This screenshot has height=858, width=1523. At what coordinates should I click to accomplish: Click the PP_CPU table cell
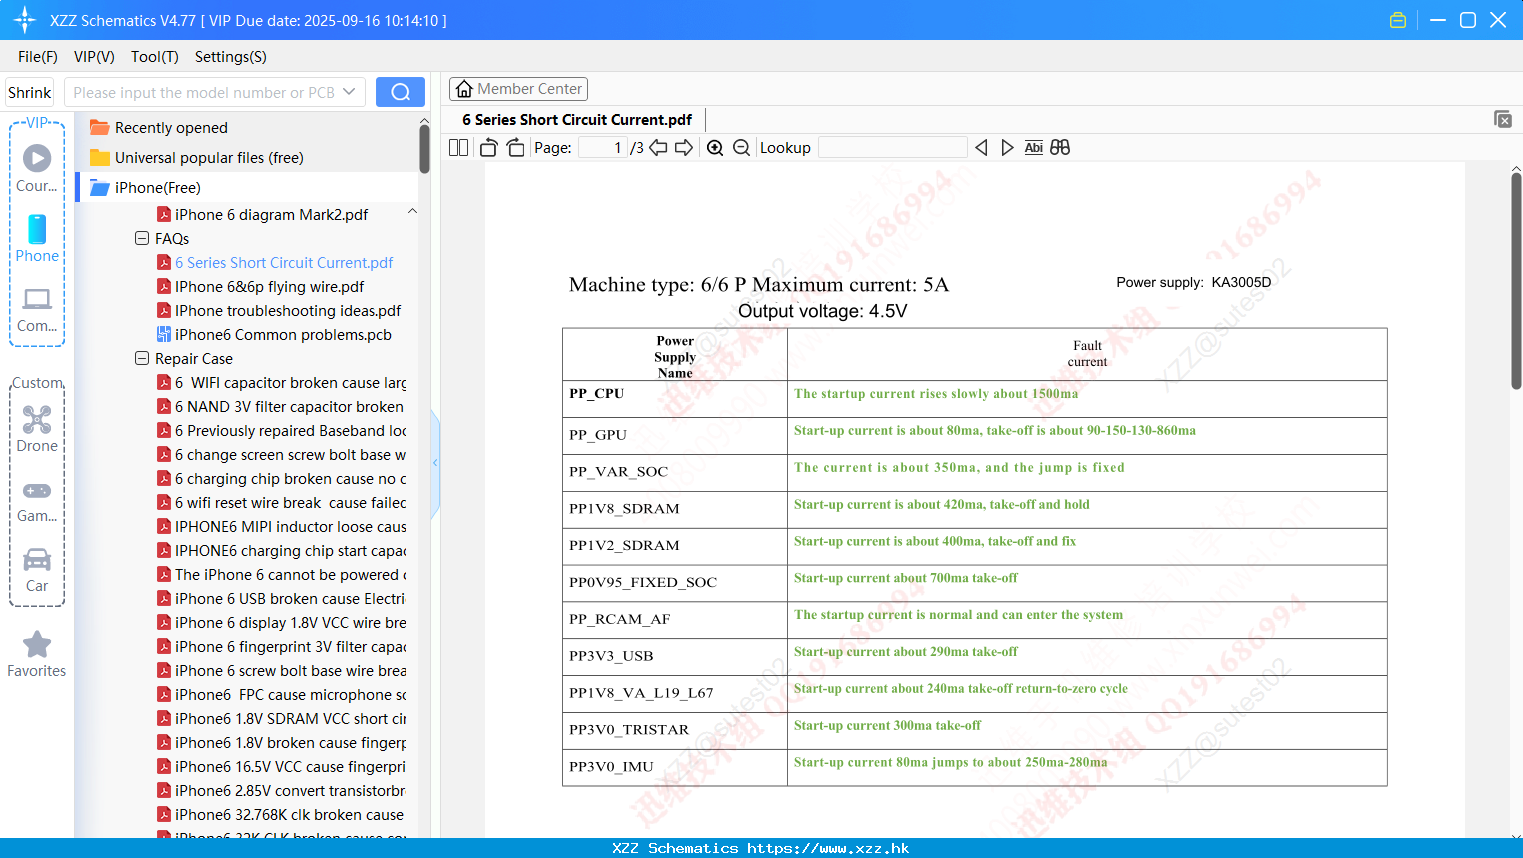click(x=675, y=399)
